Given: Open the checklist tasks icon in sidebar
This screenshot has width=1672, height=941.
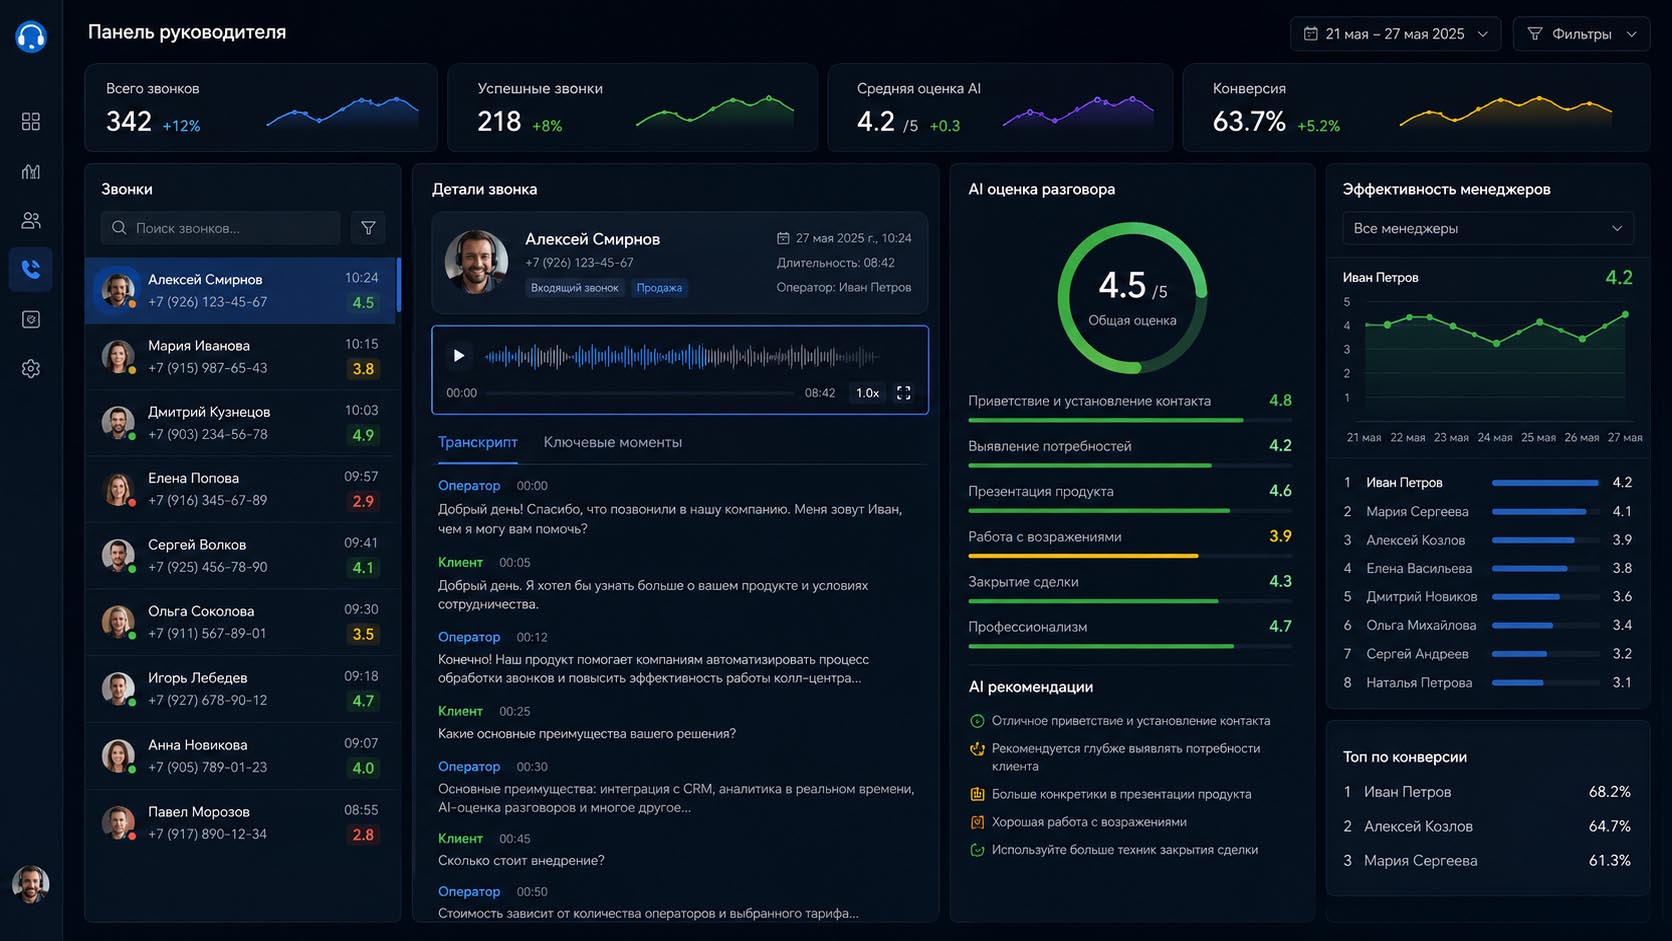Looking at the screenshot, I should tap(31, 319).
